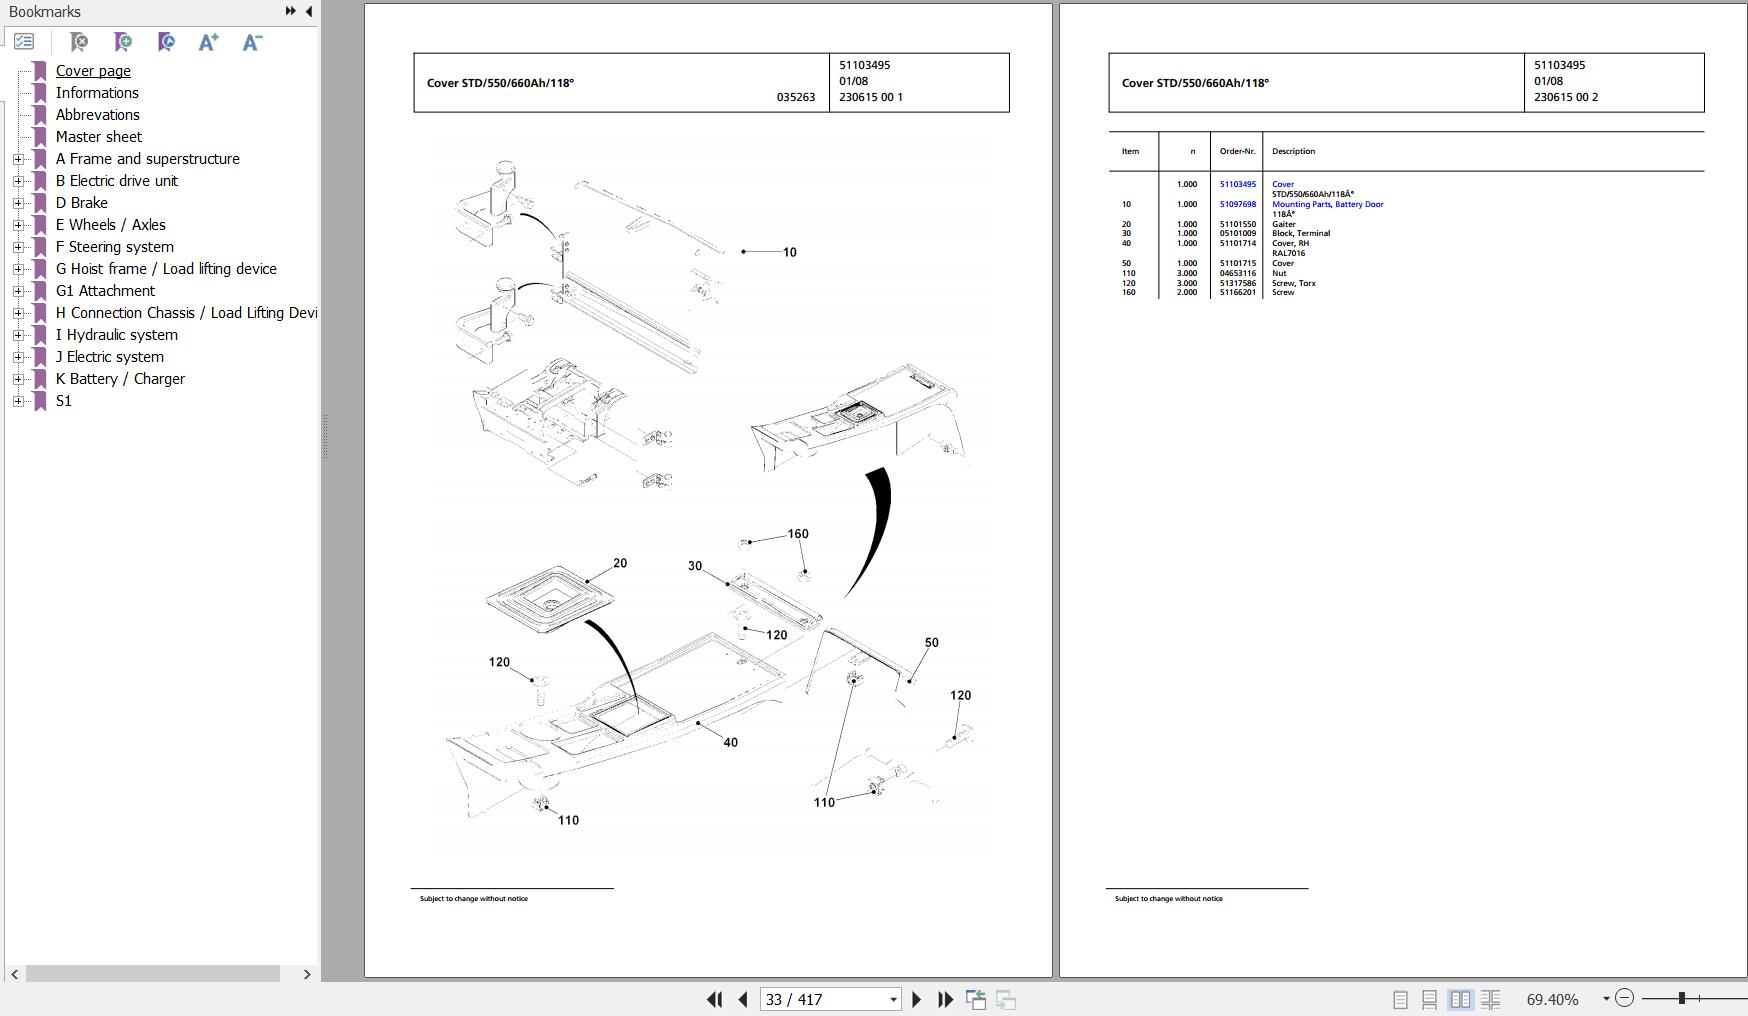Click the bookmark panel horizontal scrollbar
This screenshot has width=1748, height=1016.
(x=152, y=974)
